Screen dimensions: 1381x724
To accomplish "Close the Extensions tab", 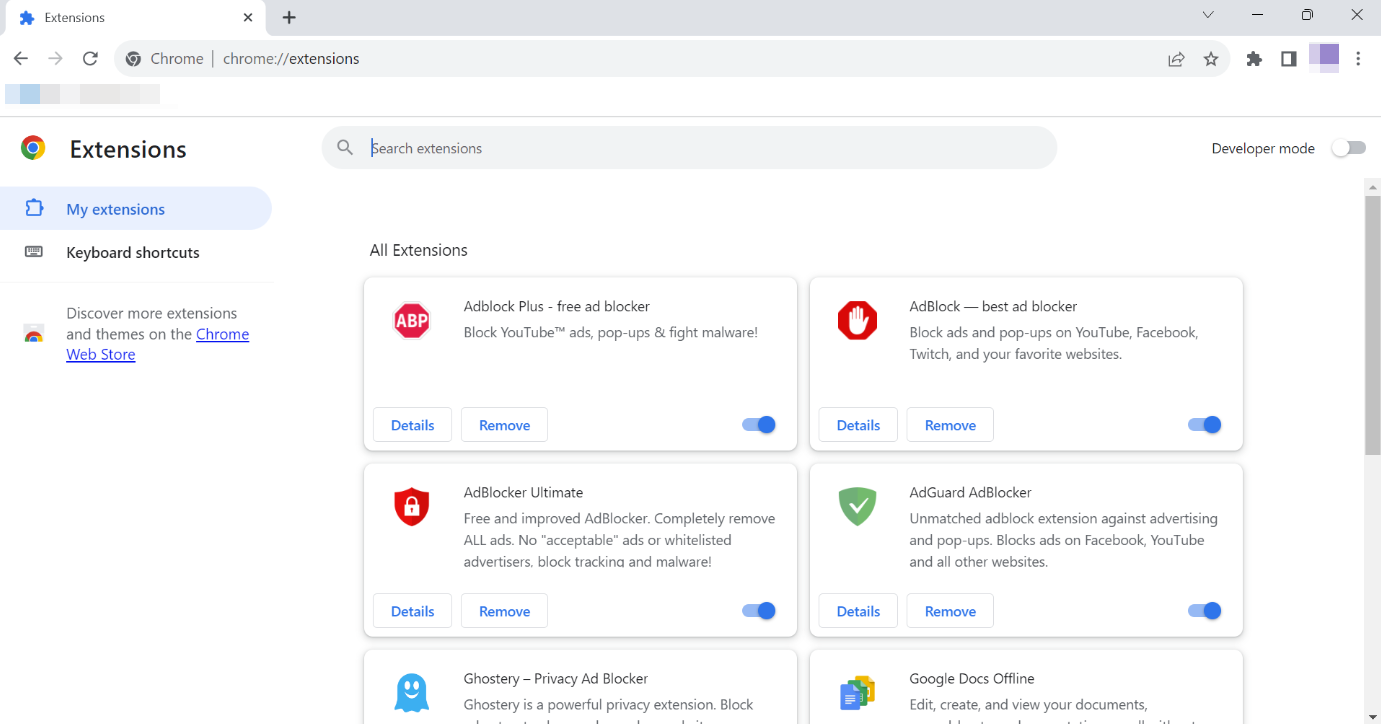I will coord(248,17).
